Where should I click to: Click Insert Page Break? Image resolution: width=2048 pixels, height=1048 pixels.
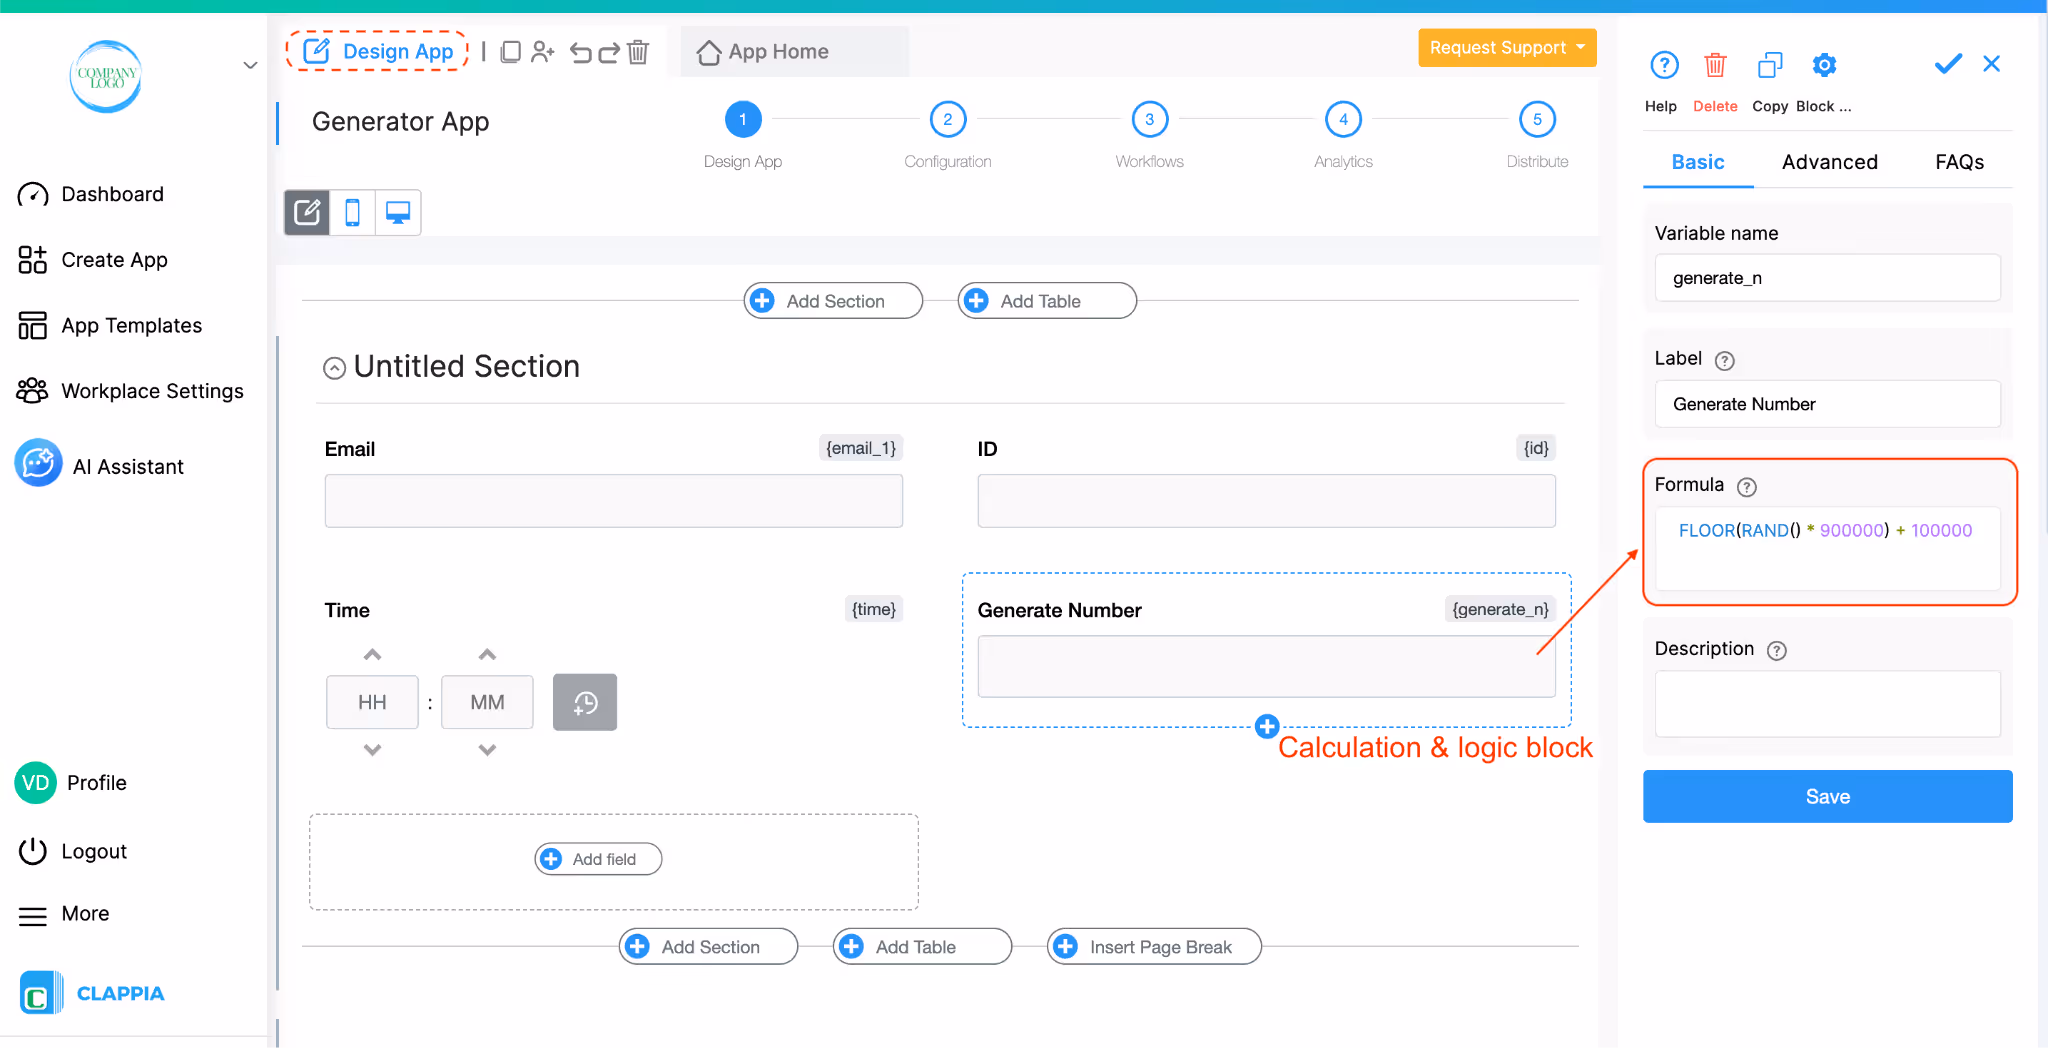[x=1154, y=947]
